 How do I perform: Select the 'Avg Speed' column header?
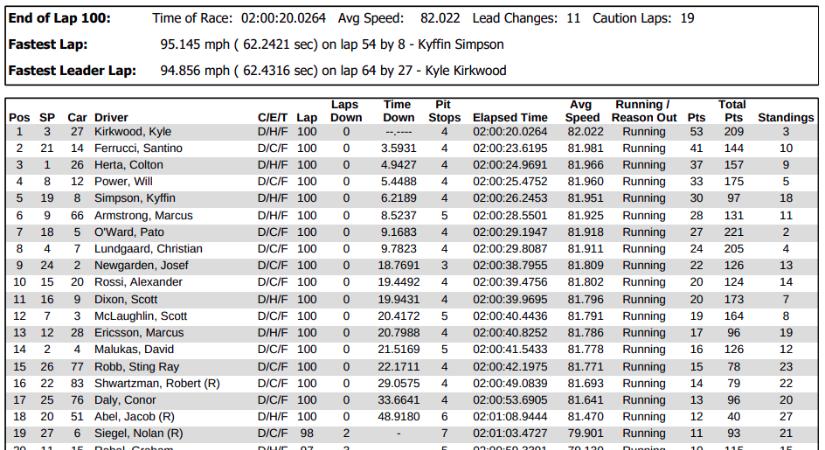[582, 111]
